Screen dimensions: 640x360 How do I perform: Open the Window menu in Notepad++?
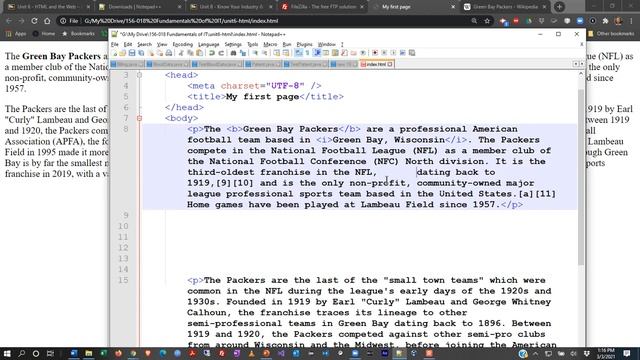pyautogui.click(x=327, y=44)
